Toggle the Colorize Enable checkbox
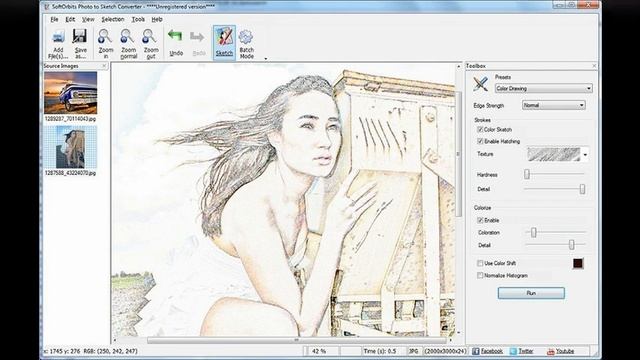 pyautogui.click(x=480, y=220)
